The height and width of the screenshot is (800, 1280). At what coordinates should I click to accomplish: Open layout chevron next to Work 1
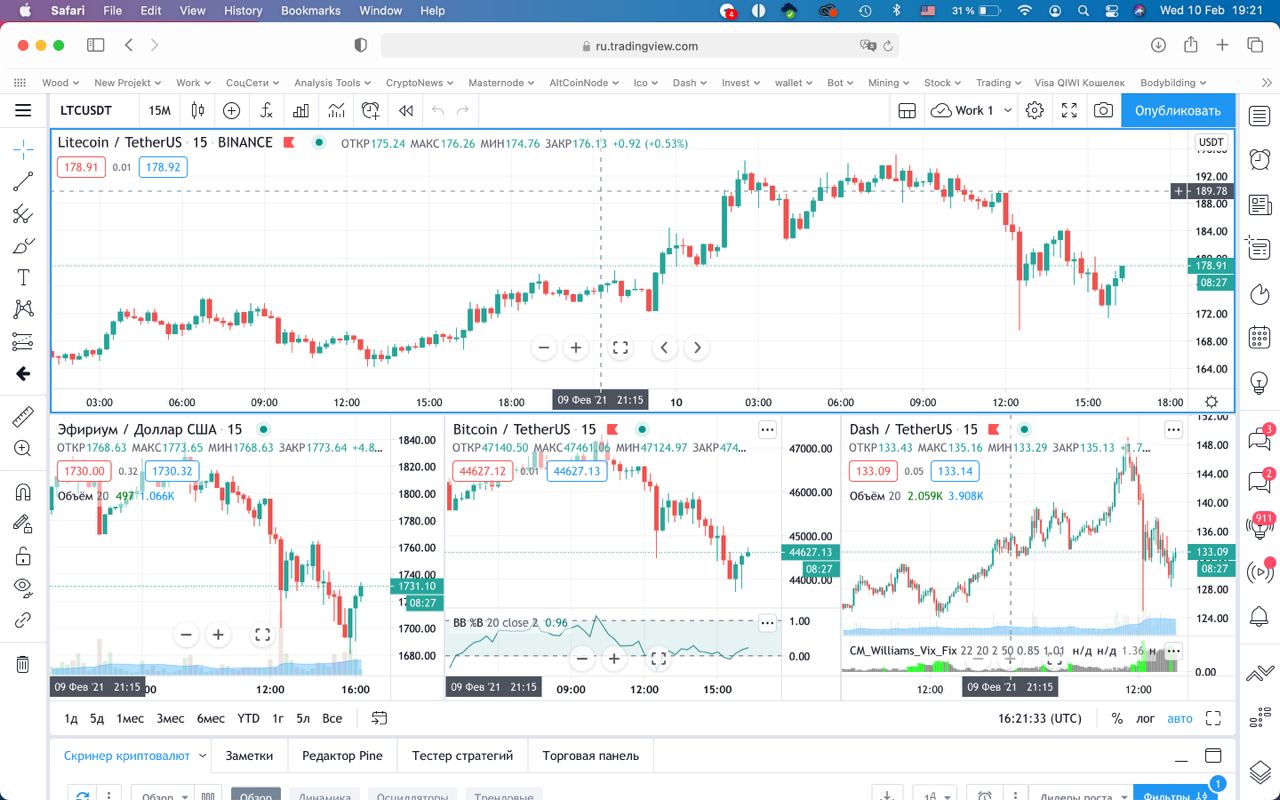click(x=1008, y=110)
